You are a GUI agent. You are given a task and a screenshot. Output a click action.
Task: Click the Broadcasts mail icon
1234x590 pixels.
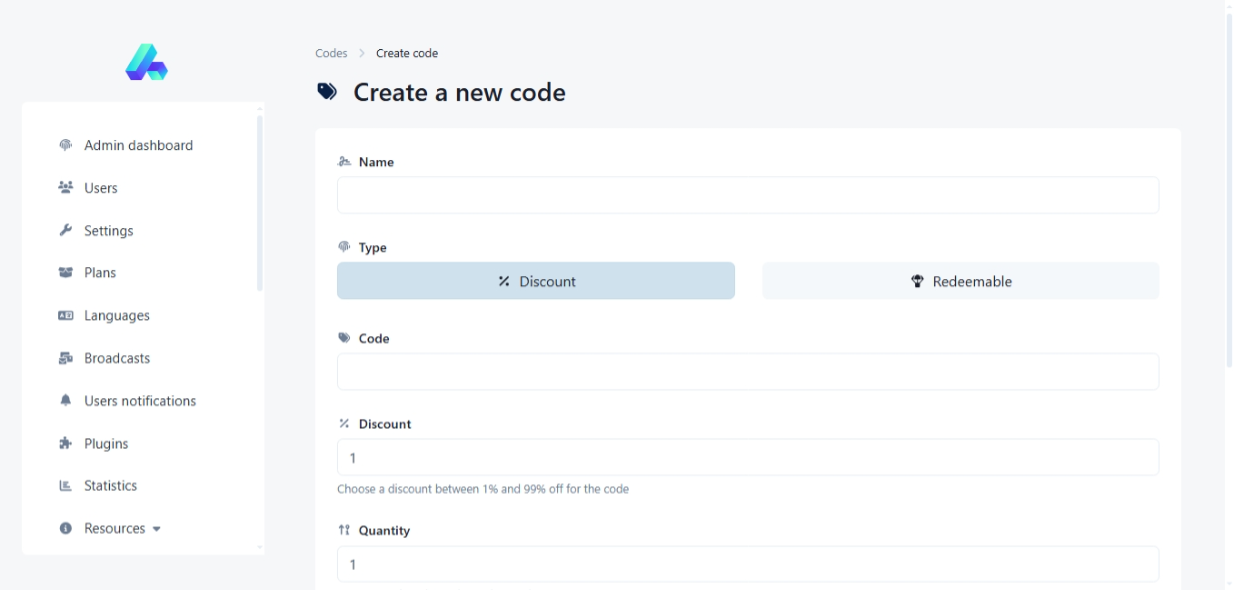pyautogui.click(x=66, y=358)
